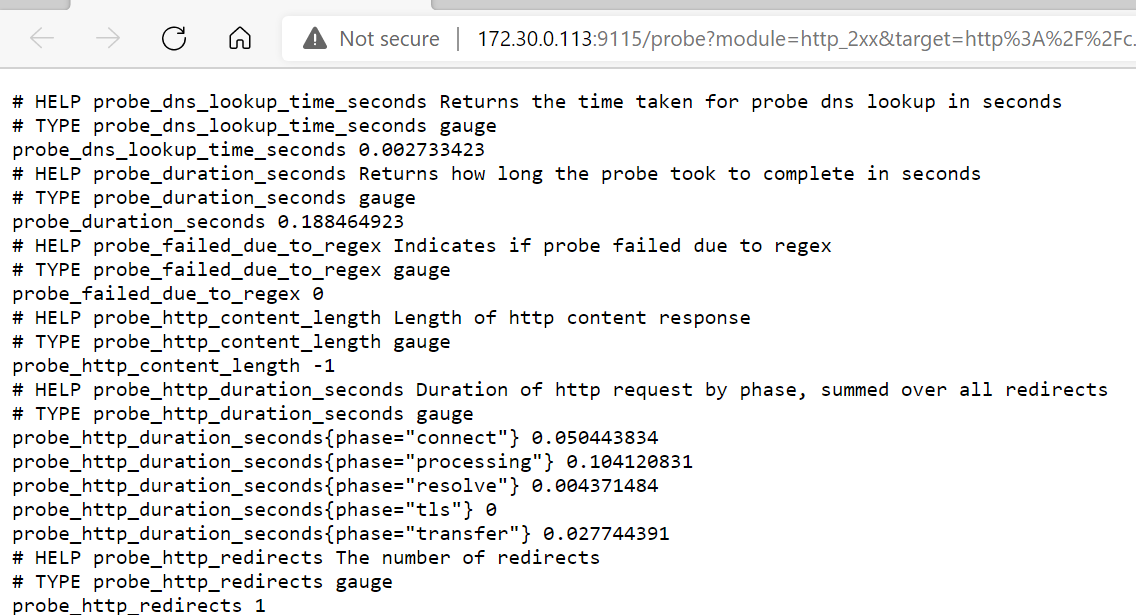Image resolution: width=1136 pixels, height=615 pixels.
Task: Click the probe_failed_due_to_regex 0 metric line
Action: tap(168, 294)
